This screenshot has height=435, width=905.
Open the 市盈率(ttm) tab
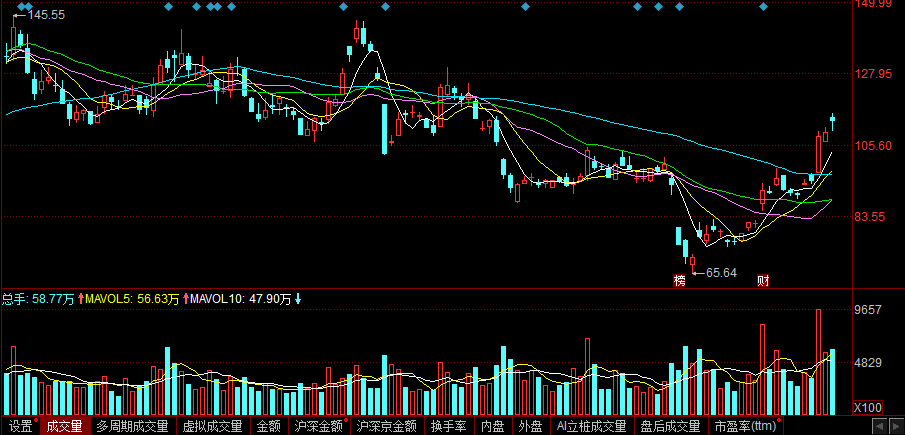(x=746, y=426)
